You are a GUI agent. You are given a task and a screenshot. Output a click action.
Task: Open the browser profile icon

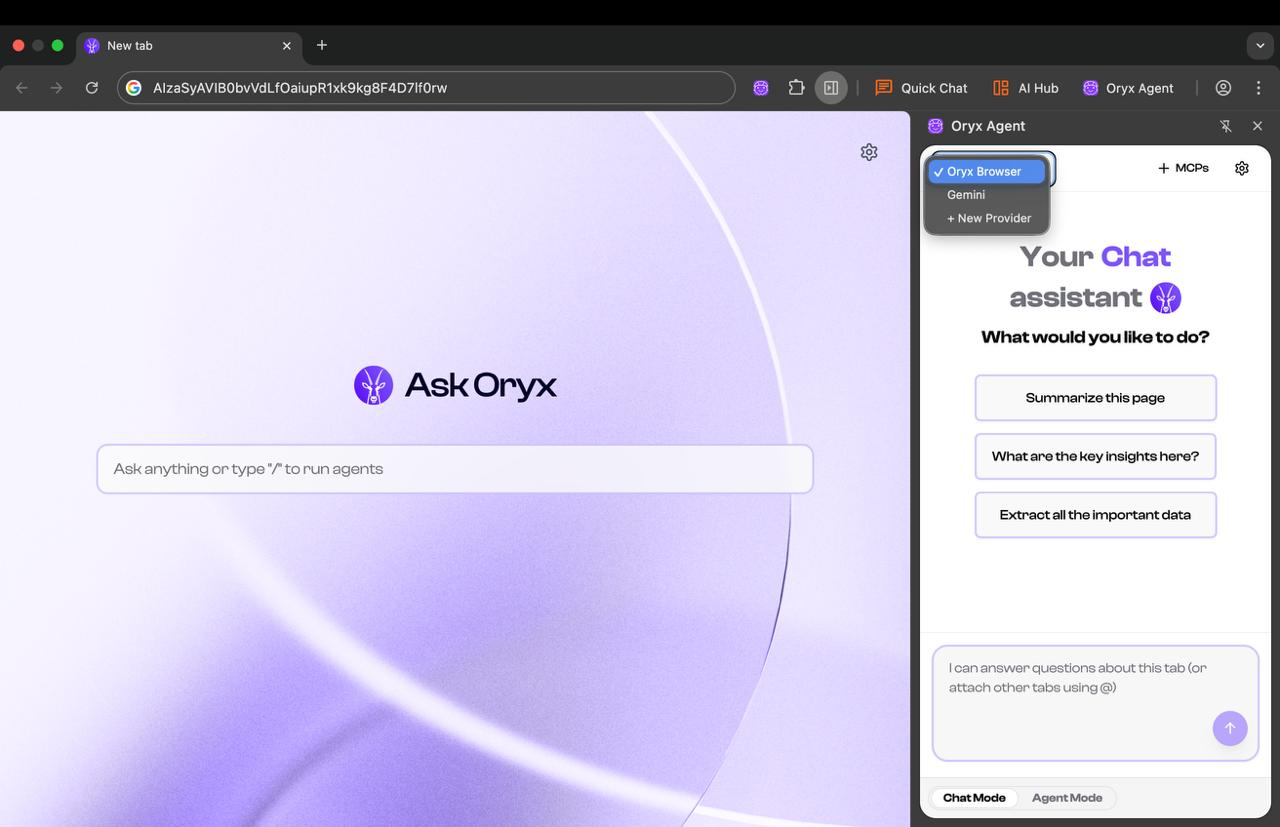point(1223,88)
